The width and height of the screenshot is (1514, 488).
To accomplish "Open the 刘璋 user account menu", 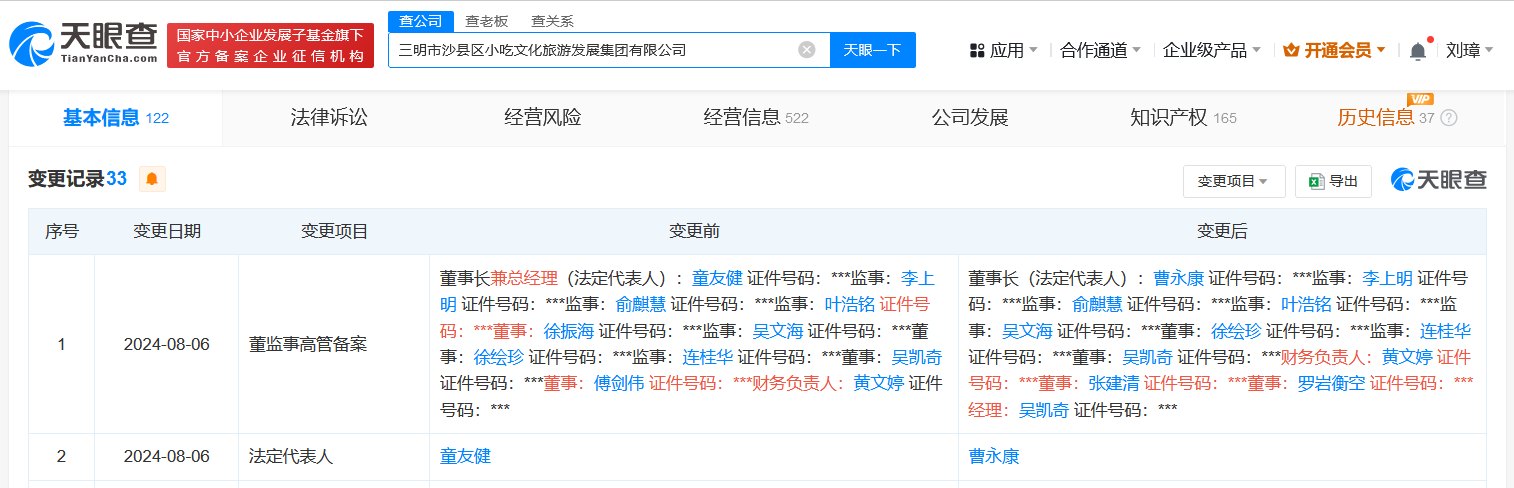I will 1469,50.
